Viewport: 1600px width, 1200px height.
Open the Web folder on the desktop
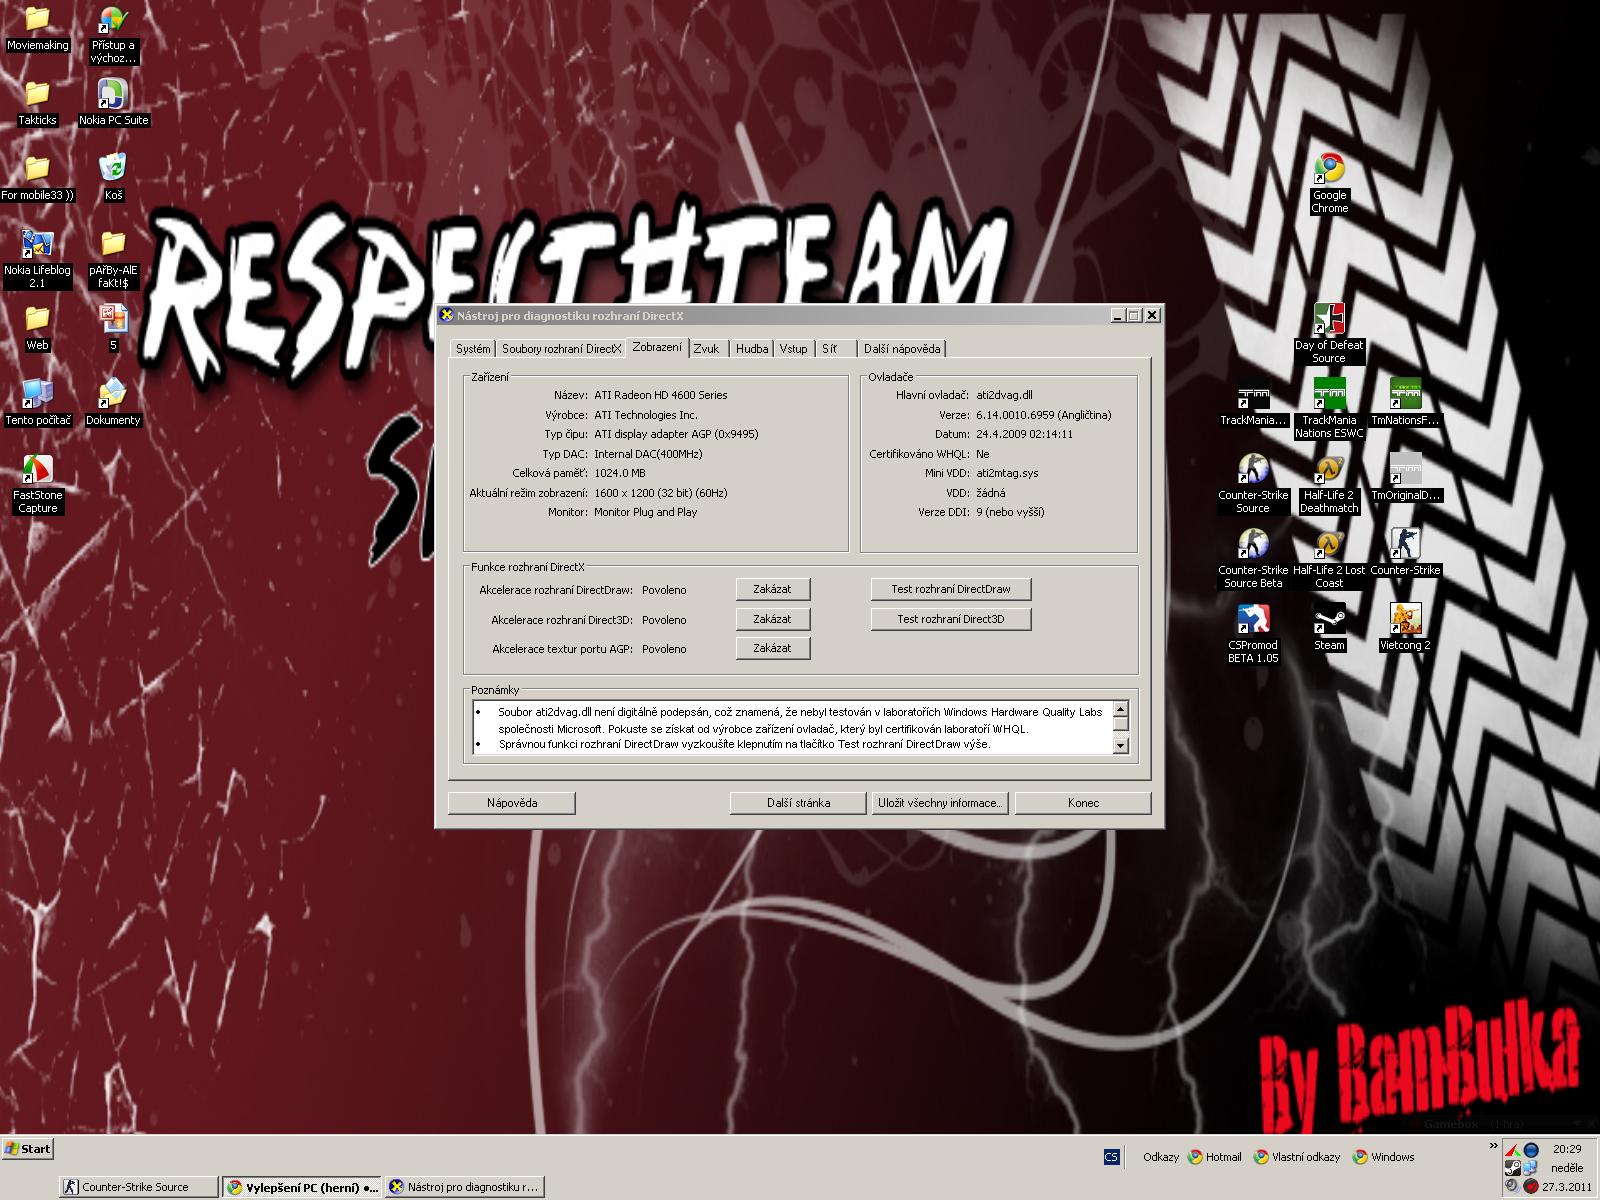point(37,328)
